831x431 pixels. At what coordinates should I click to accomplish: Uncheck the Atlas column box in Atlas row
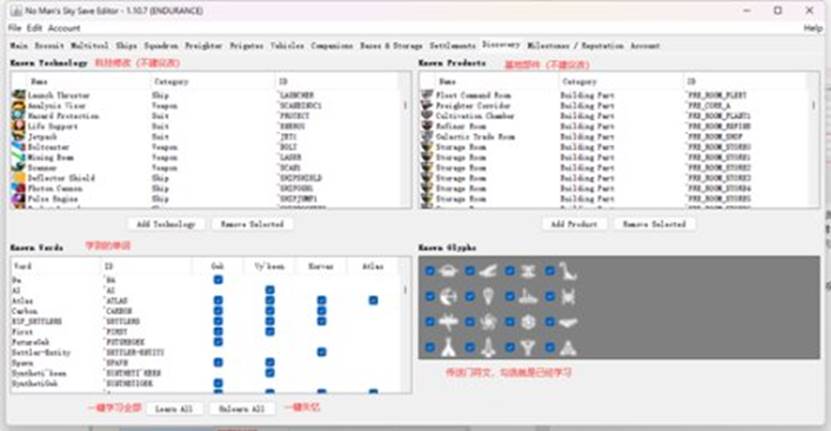374,300
